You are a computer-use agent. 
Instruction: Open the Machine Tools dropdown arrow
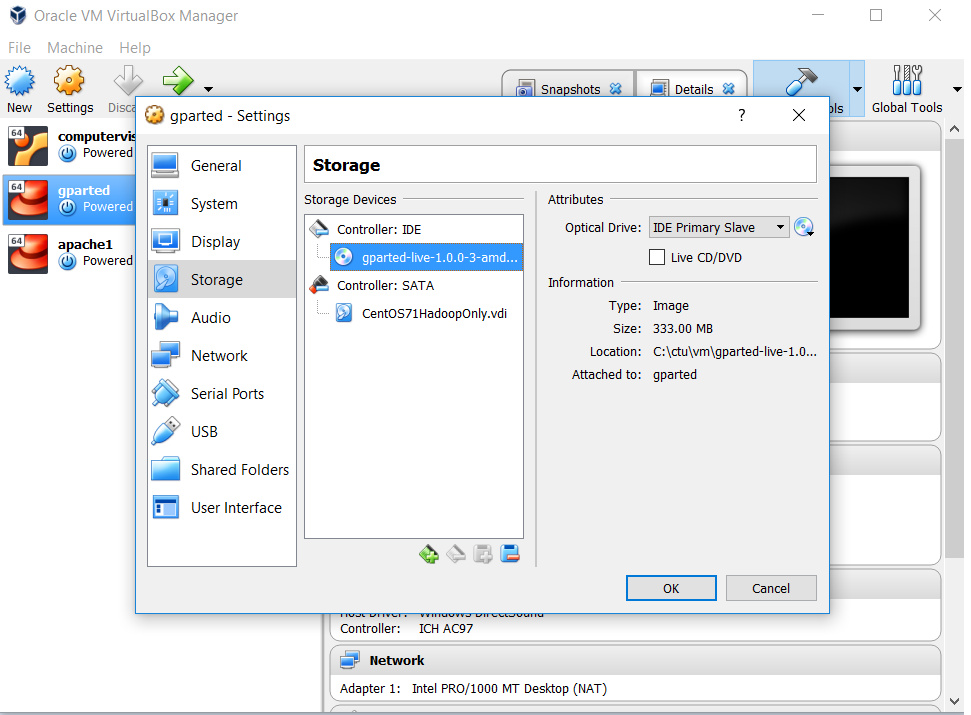pos(857,89)
